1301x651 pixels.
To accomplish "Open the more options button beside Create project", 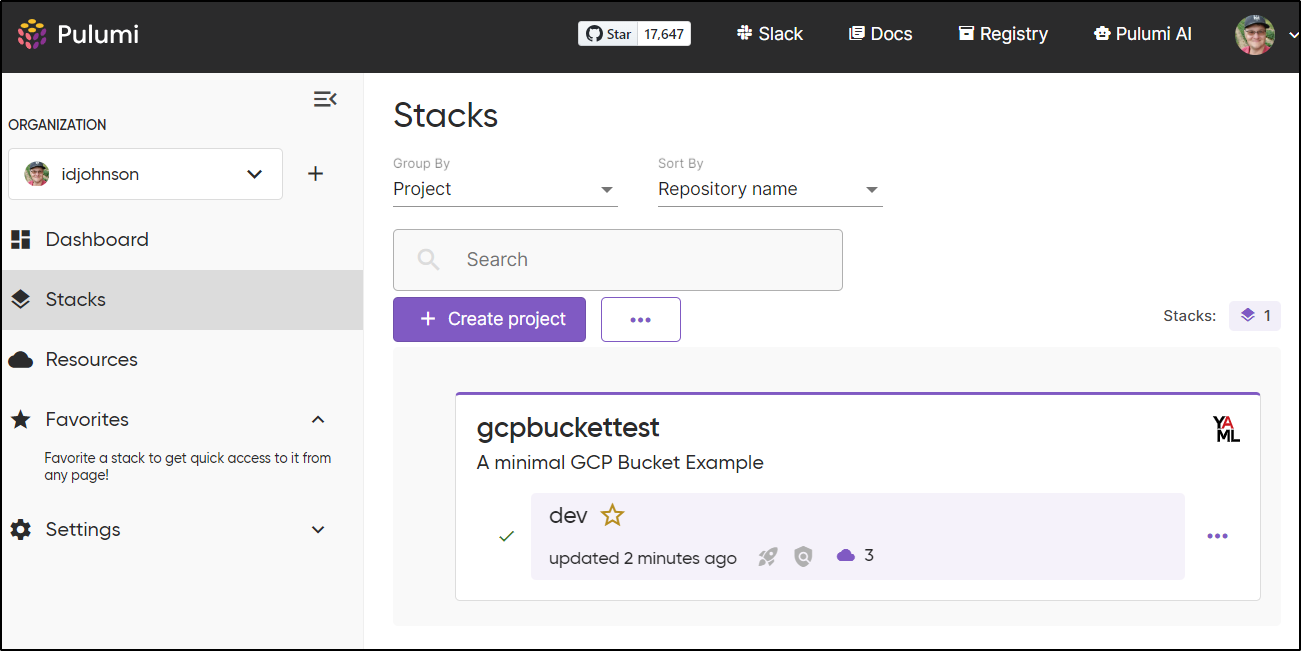I will click(641, 319).
